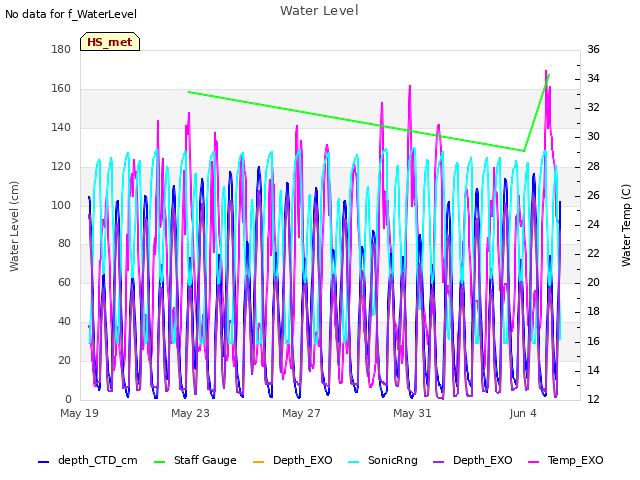Click the purple Depth_EXO color marker

tap(438, 462)
